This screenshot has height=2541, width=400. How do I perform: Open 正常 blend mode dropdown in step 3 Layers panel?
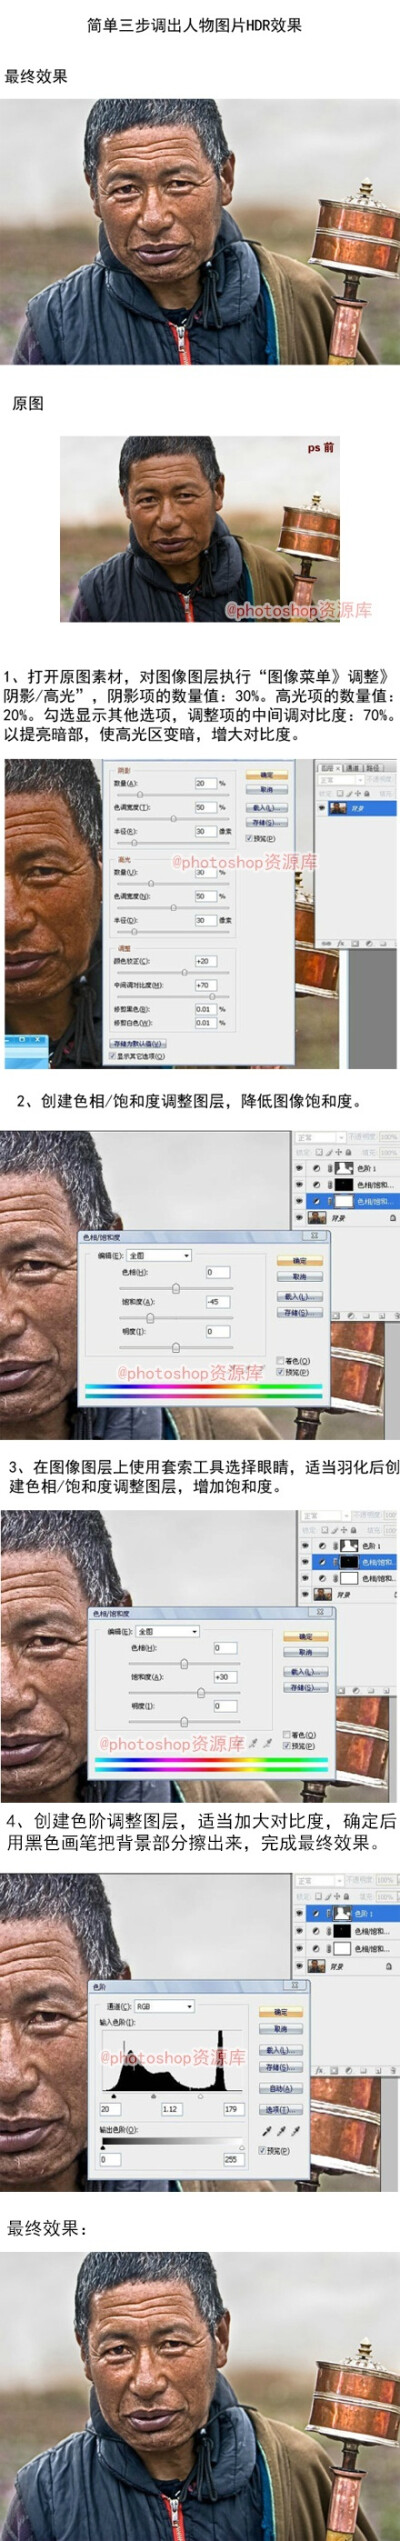pyautogui.click(x=325, y=1516)
